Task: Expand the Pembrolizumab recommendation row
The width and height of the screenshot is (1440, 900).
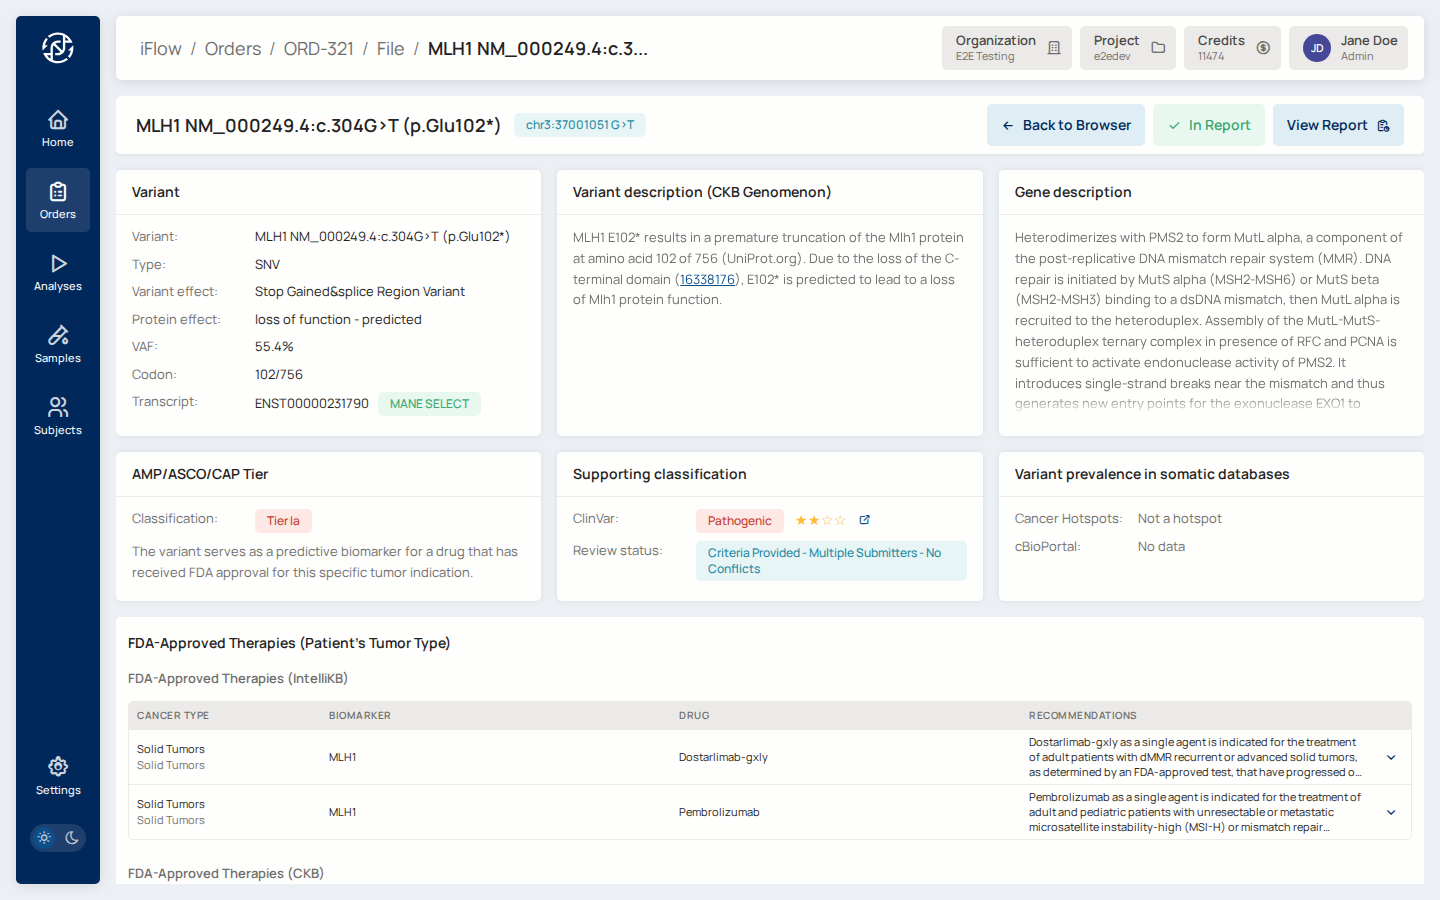Action: pyautogui.click(x=1391, y=813)
